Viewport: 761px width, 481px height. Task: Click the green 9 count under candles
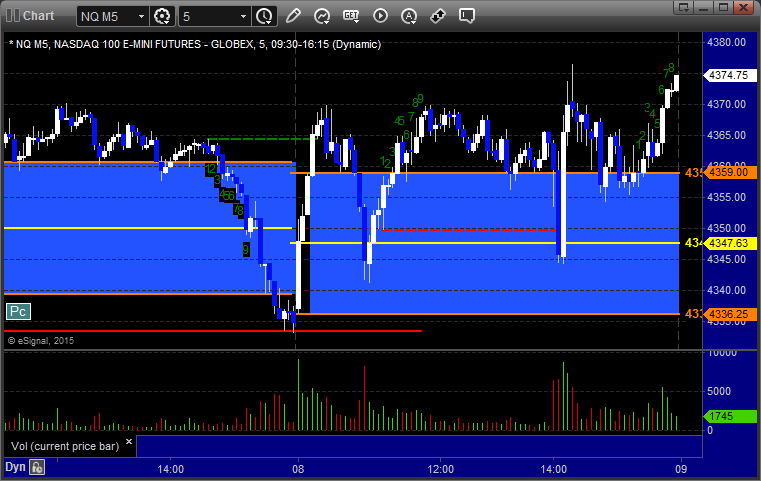[x=246, y=250]
